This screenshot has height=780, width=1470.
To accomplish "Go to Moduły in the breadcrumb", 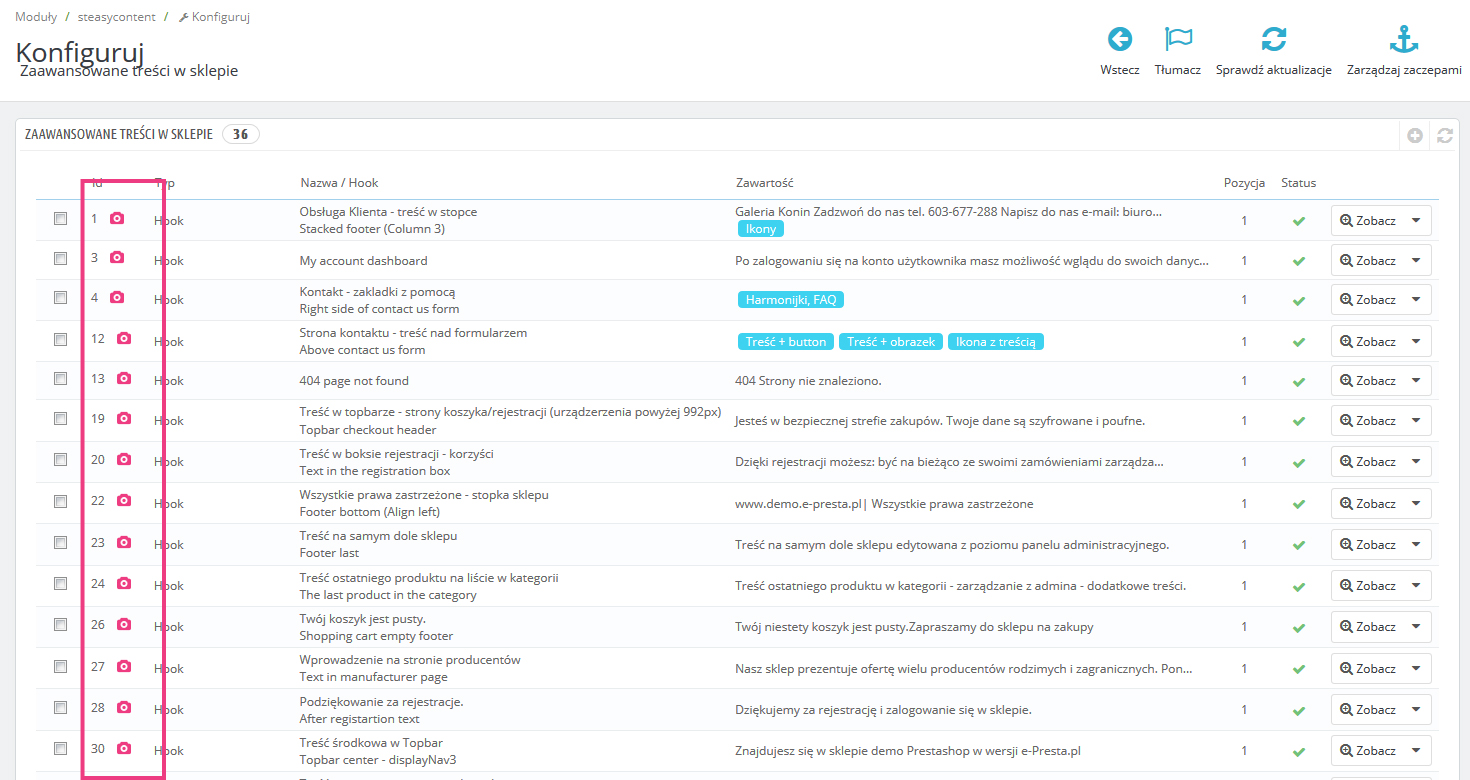I will (36, 17).
